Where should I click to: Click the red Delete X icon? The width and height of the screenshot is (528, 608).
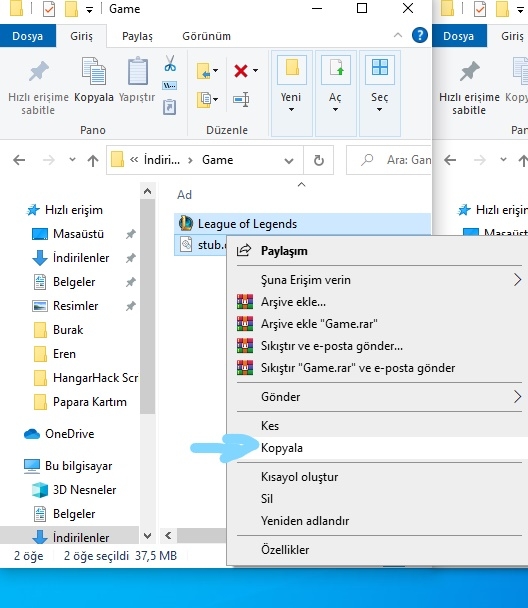[x=241, y=71]
